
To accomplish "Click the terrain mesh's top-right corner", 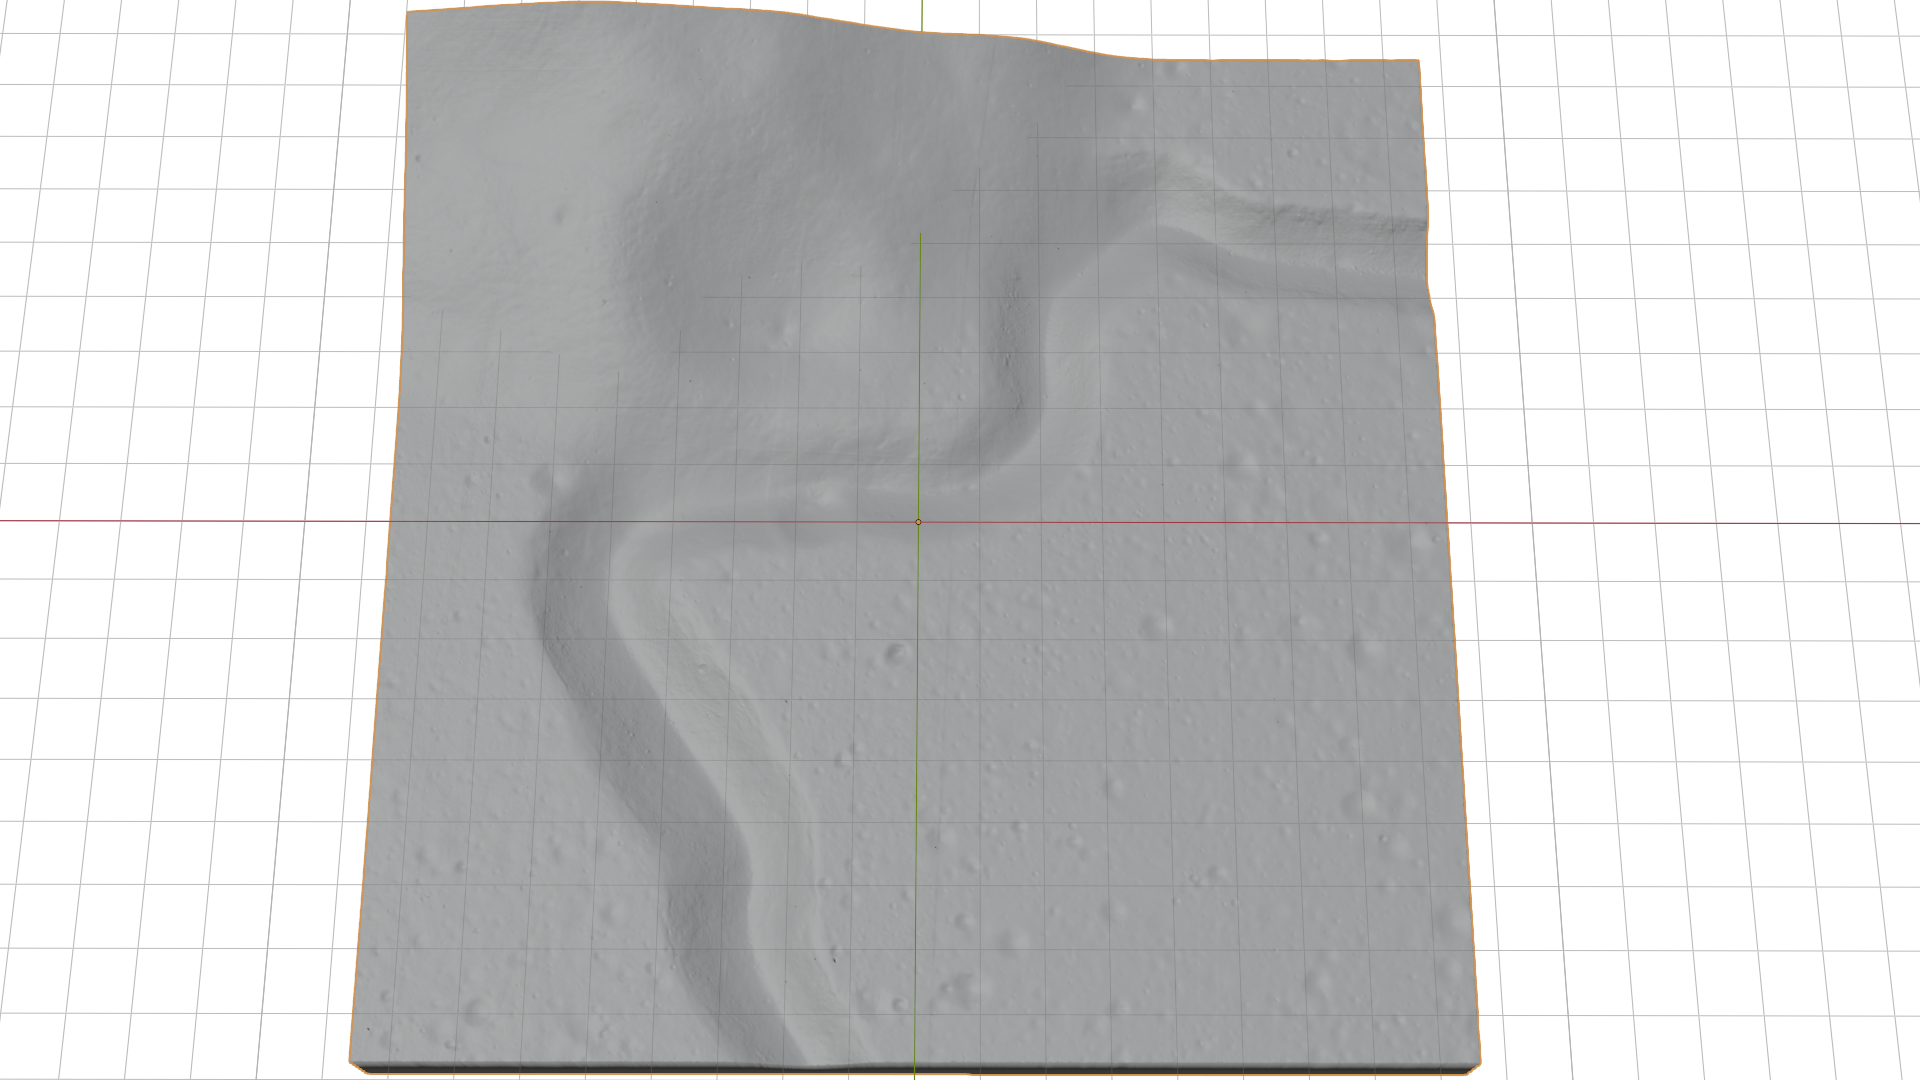I will tap(1419, 61).
